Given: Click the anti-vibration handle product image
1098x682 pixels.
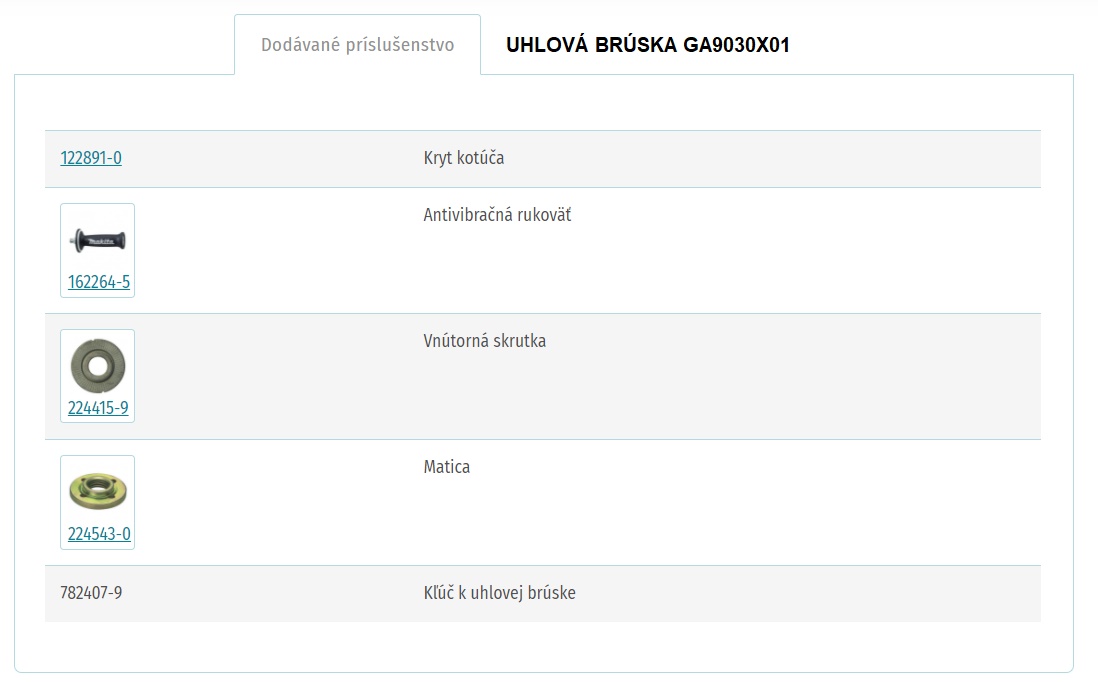Looking at the screenshot, I should (x=98, y=241).
